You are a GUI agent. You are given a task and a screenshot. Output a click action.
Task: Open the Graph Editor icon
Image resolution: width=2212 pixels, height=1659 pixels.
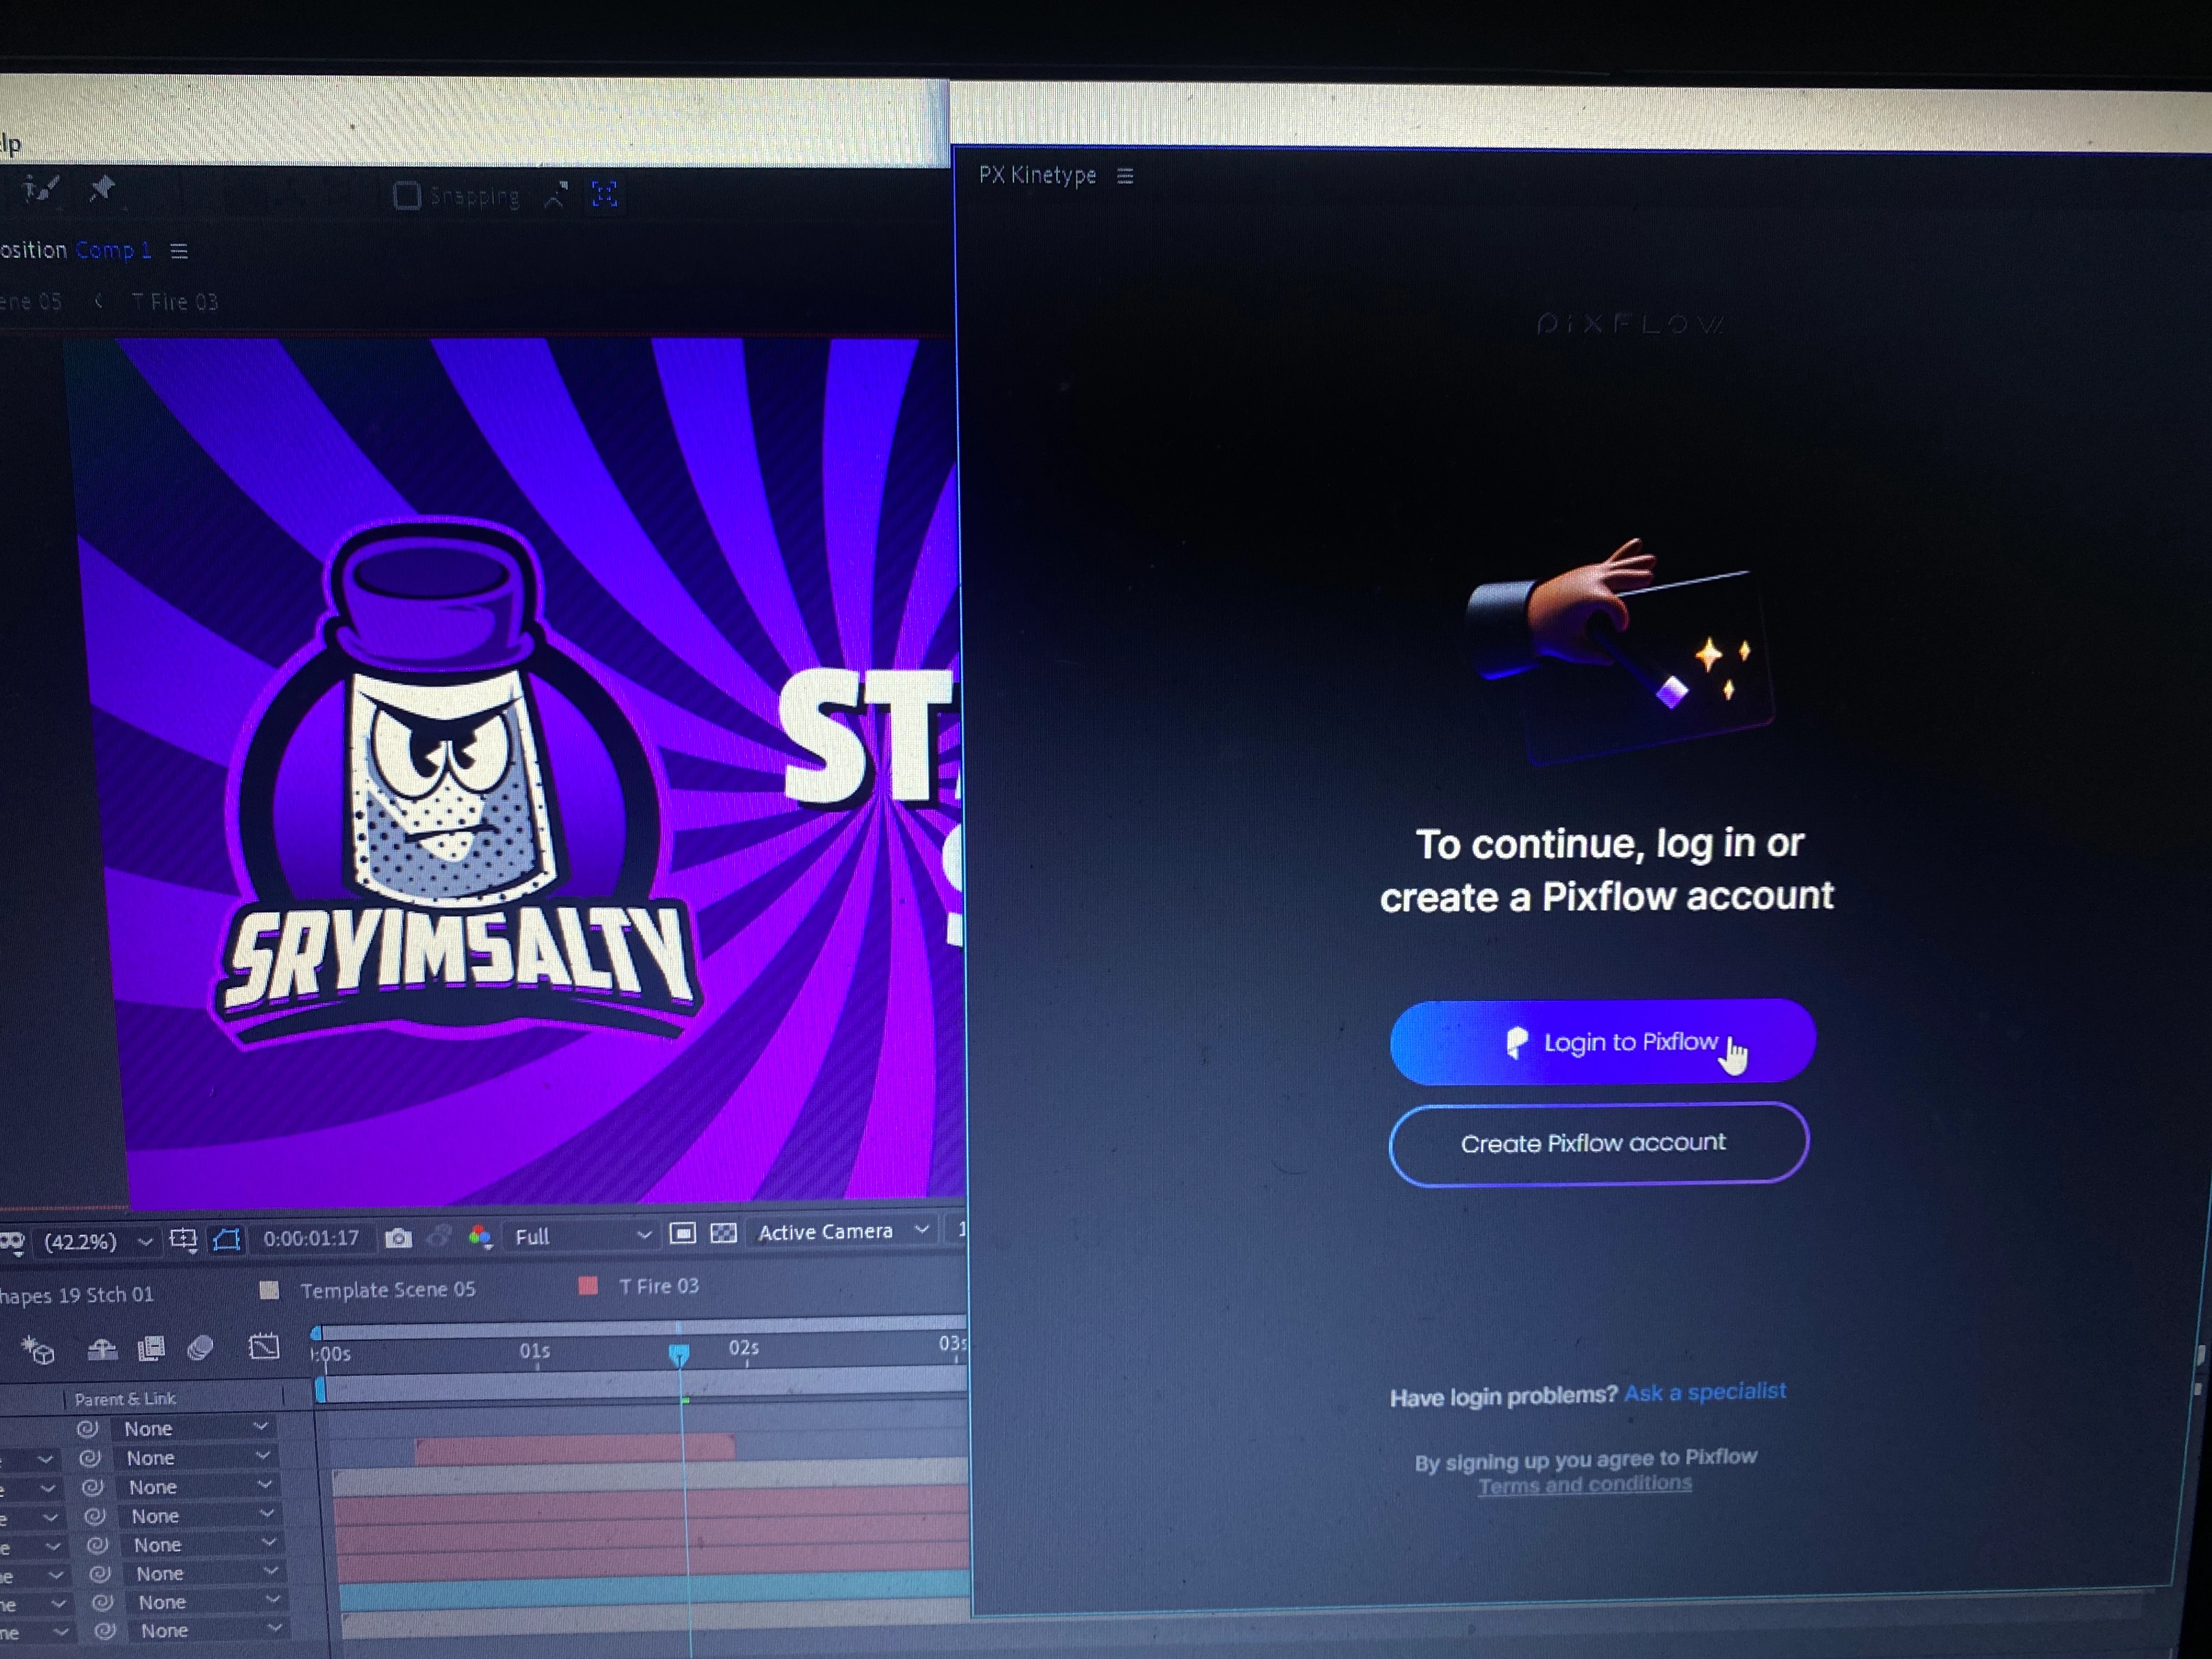tap(264, 1347)
